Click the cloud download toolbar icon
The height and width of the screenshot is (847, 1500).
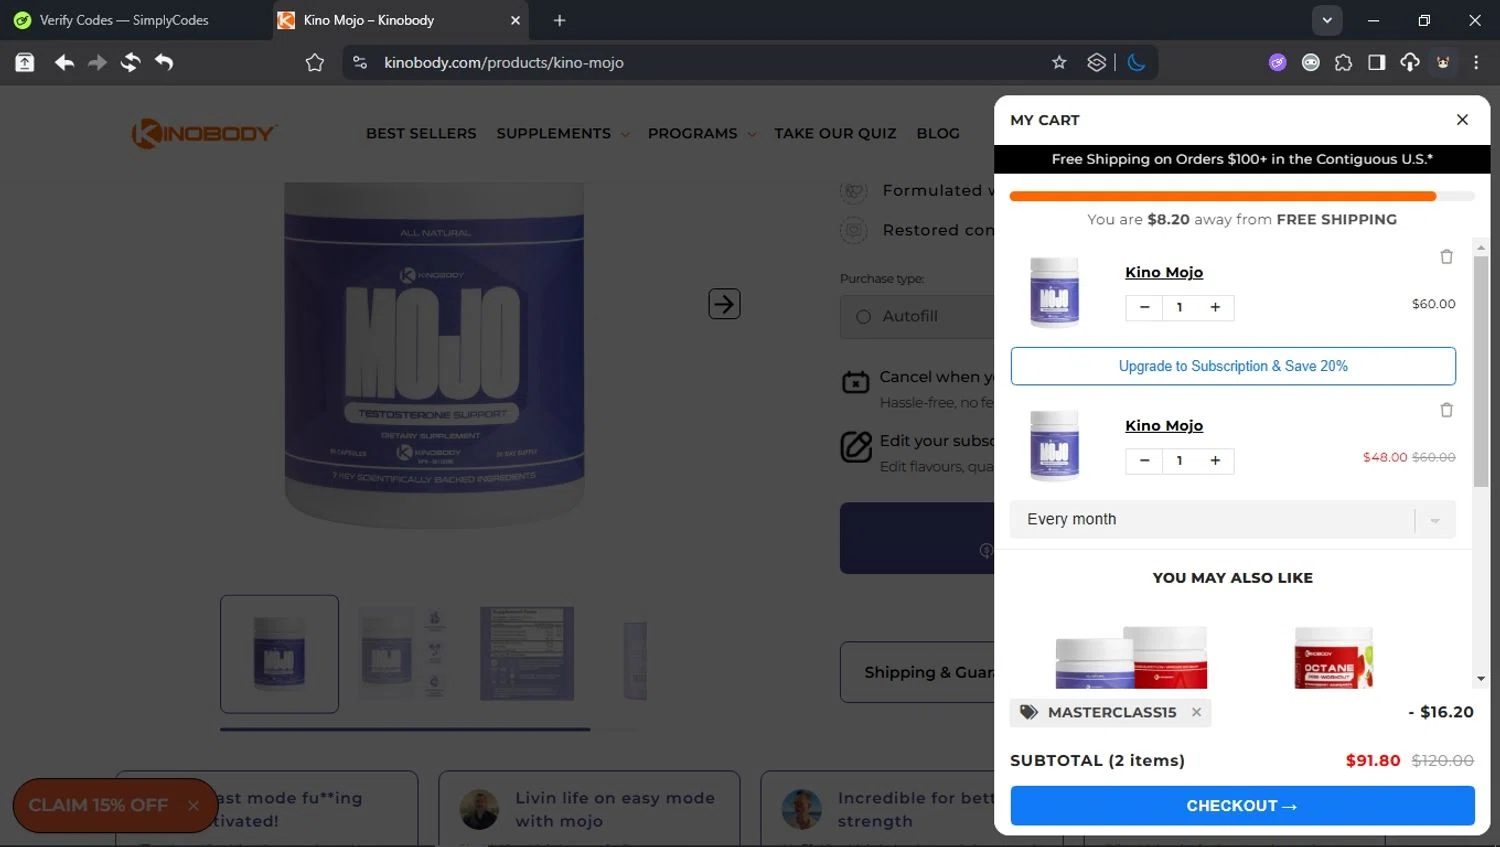click(1410, 62)
